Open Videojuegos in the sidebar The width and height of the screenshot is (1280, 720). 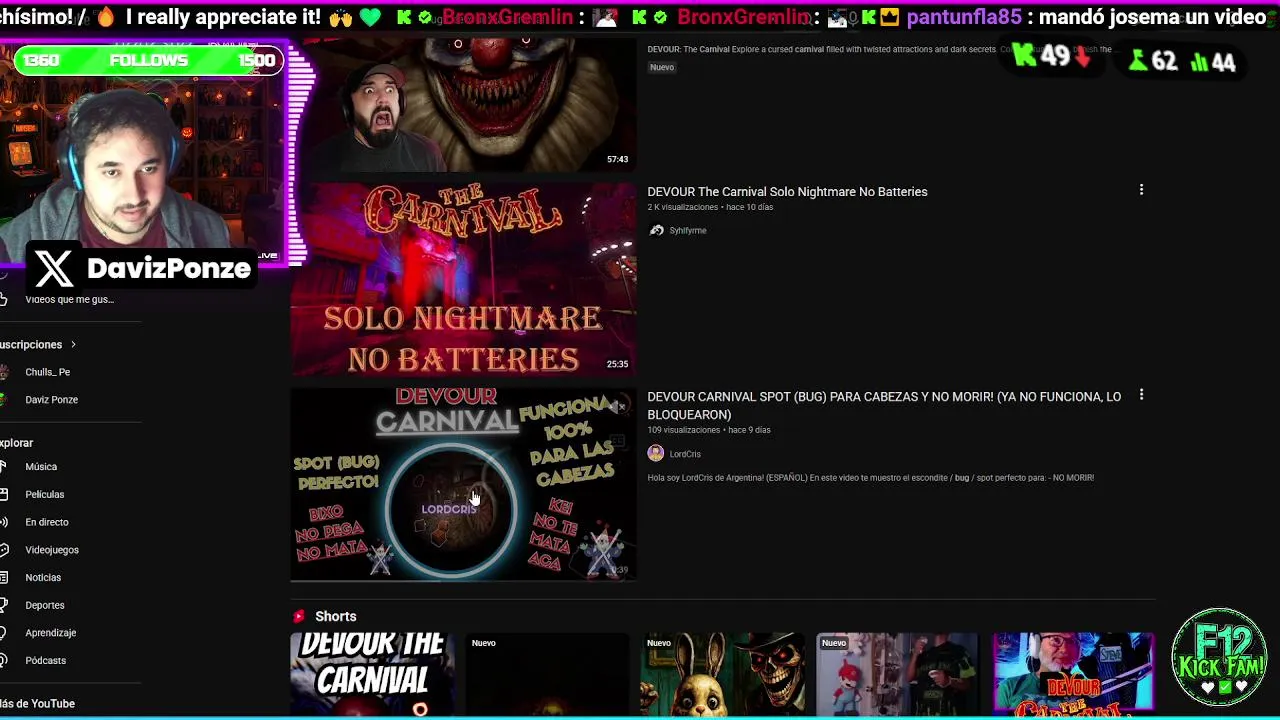tap(52, 550)
